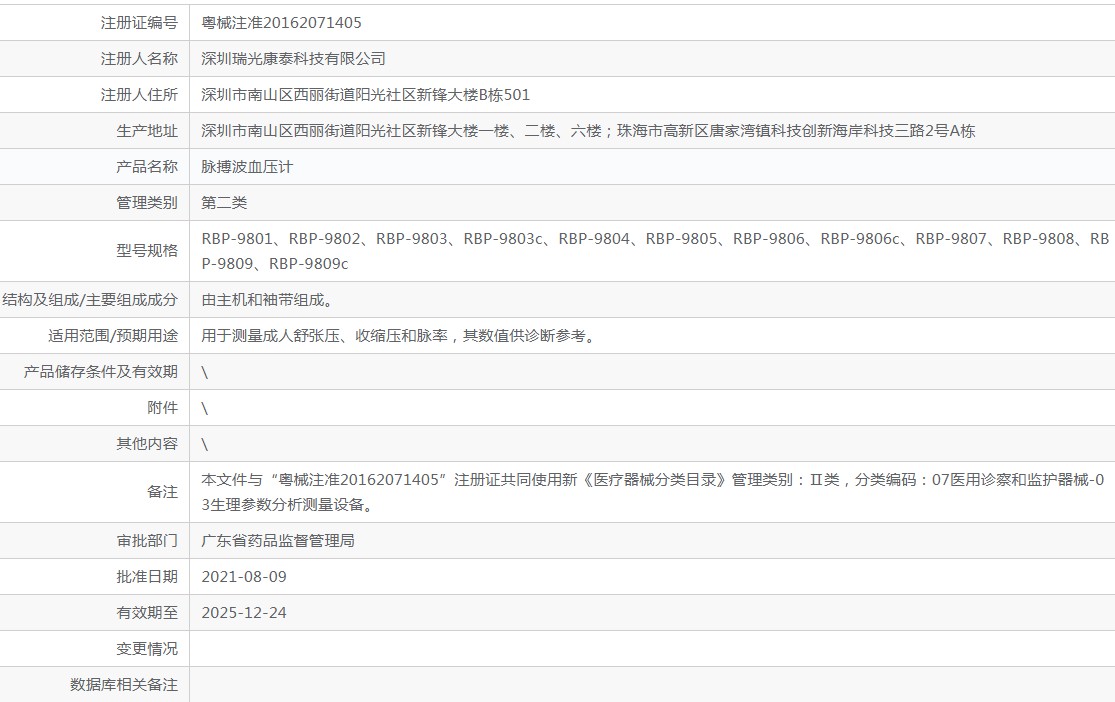Click the 有效期至 label
The image size is (1115, 702).
click(x=147, y=613)
